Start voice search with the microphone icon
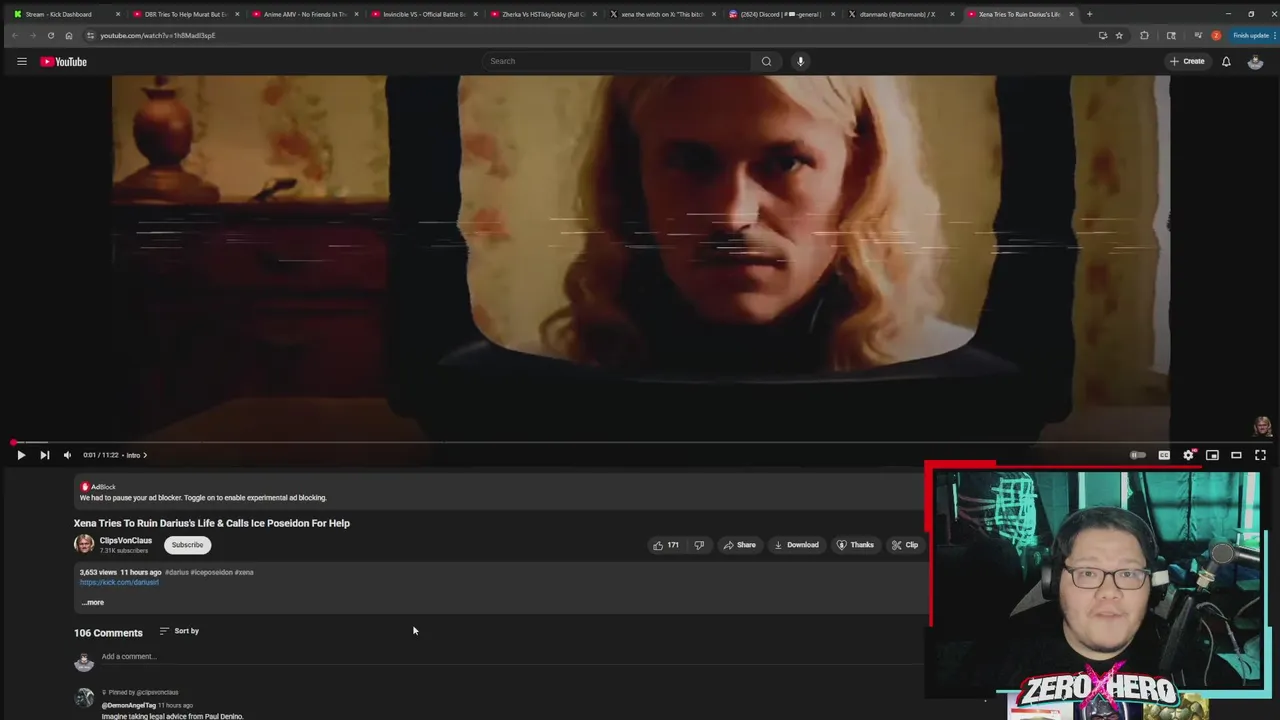Screen dimensions: 1280x720 [x=800, y=61]
